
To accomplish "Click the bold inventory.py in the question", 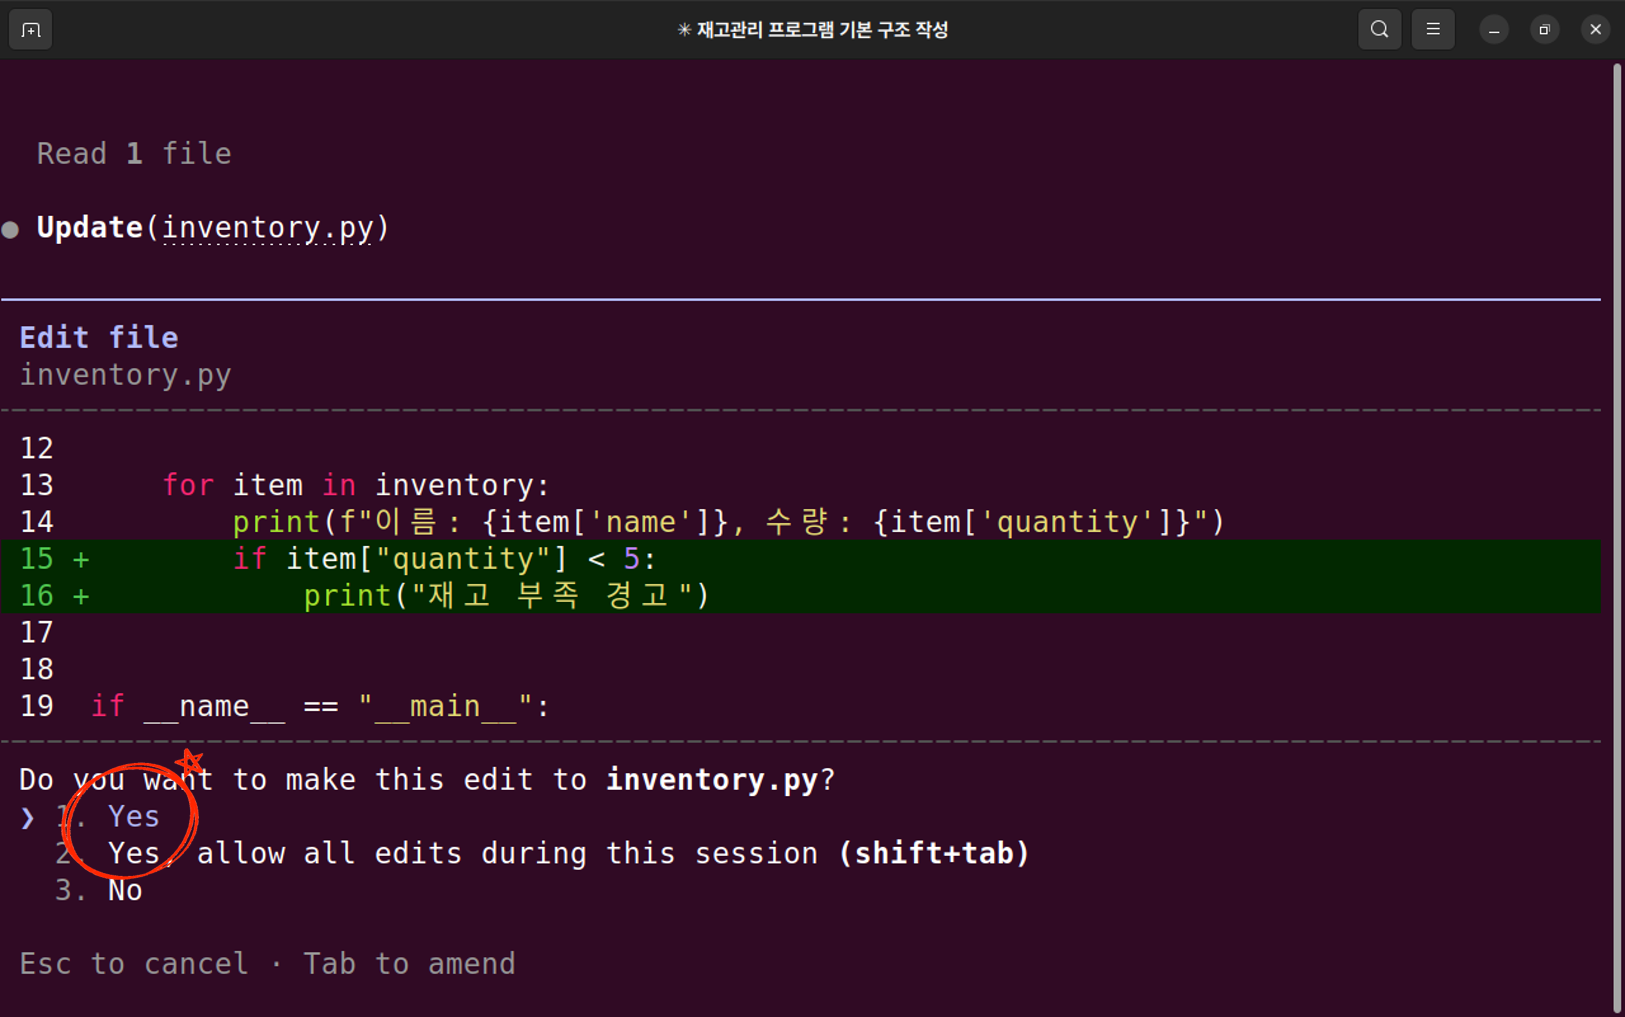I will pos(712,780).
